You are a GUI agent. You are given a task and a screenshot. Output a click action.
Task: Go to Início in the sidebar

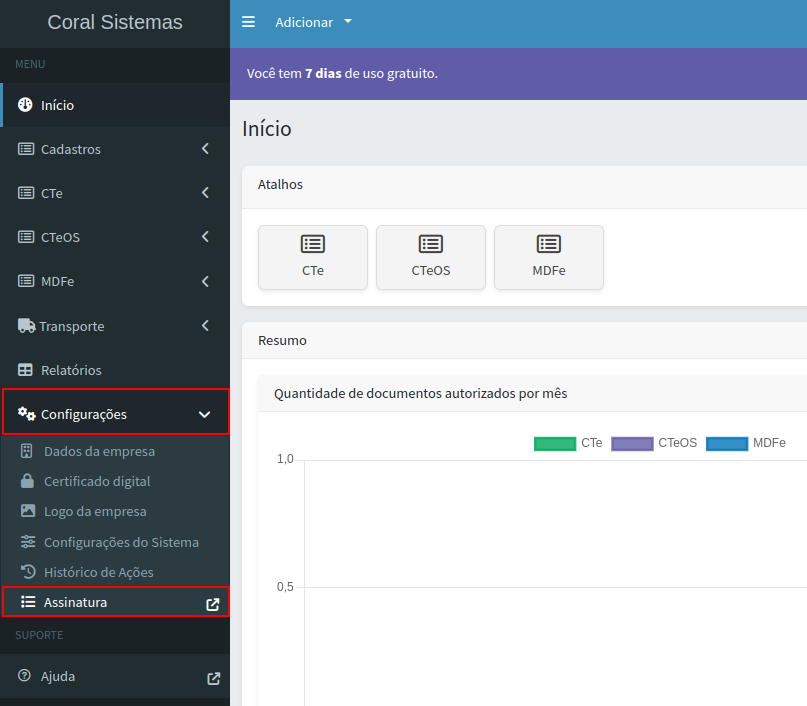click(57, 105)
